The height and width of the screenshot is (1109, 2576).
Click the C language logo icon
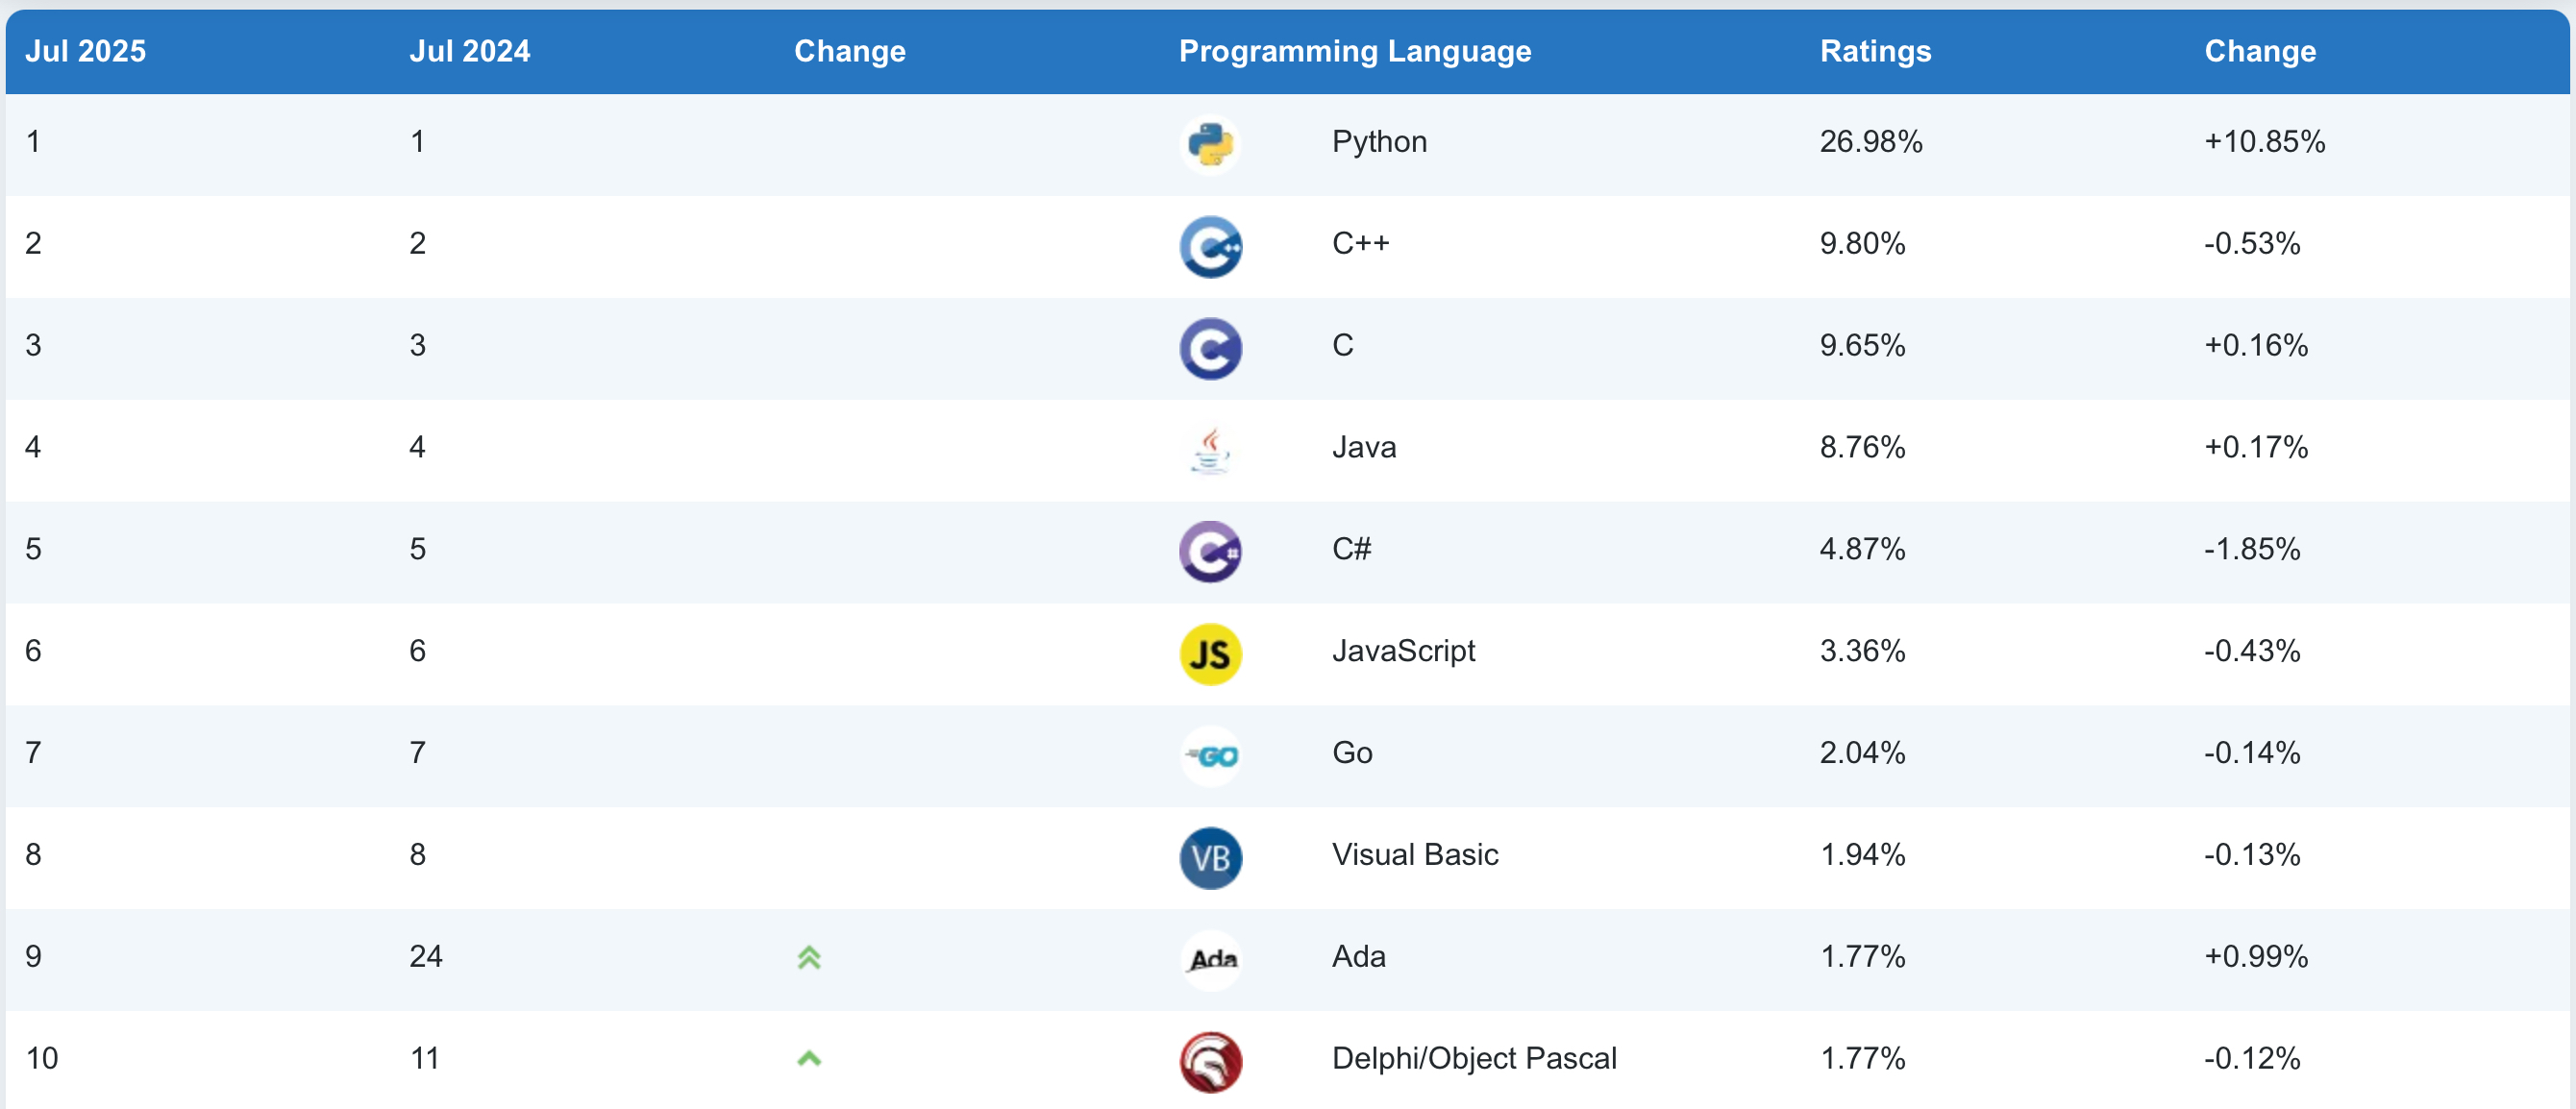point(1210,348)
